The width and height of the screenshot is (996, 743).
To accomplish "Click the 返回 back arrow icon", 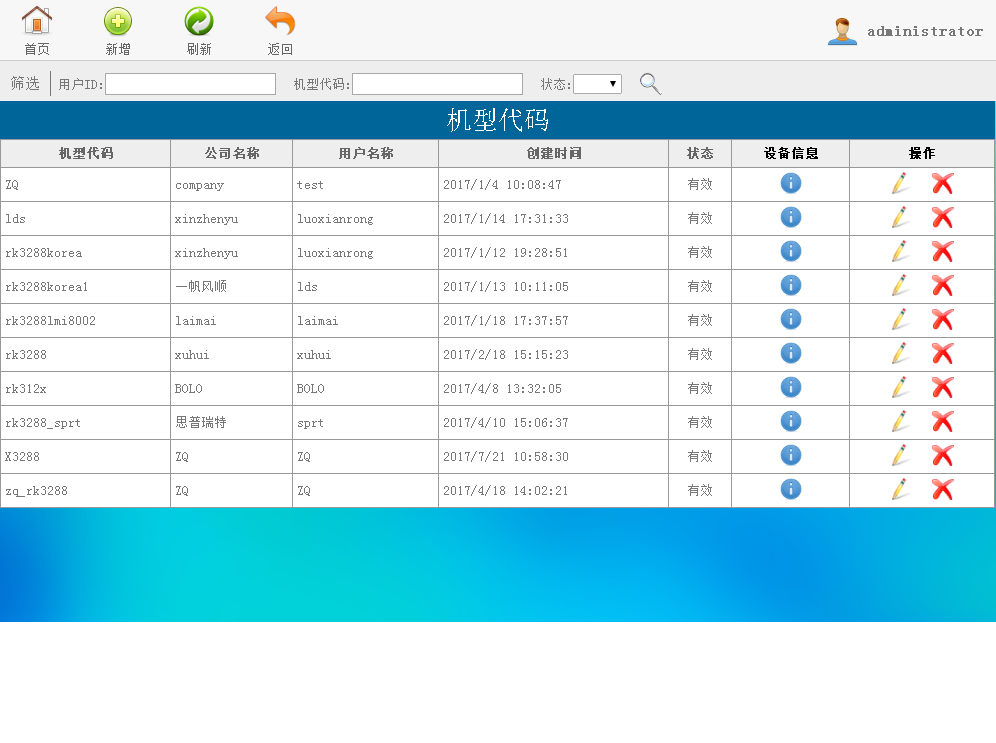I will coord(280,21).
